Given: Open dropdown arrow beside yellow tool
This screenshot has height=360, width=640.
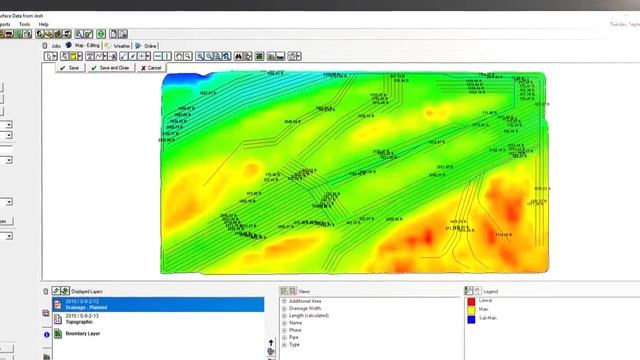Looking at the screenshot, I should [x=80, y=56].
